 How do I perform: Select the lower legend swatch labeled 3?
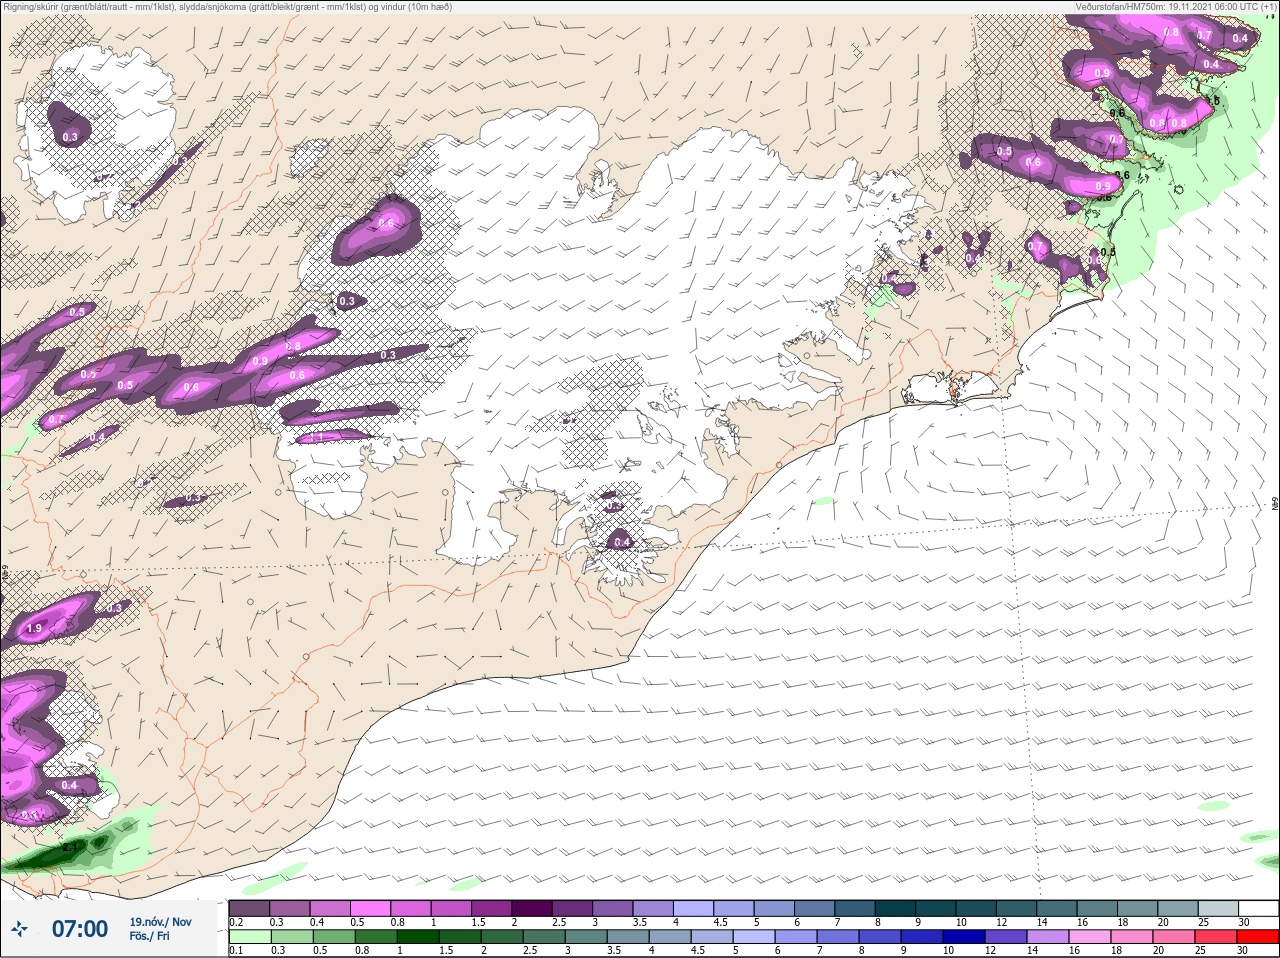click(x=585, y=937)
